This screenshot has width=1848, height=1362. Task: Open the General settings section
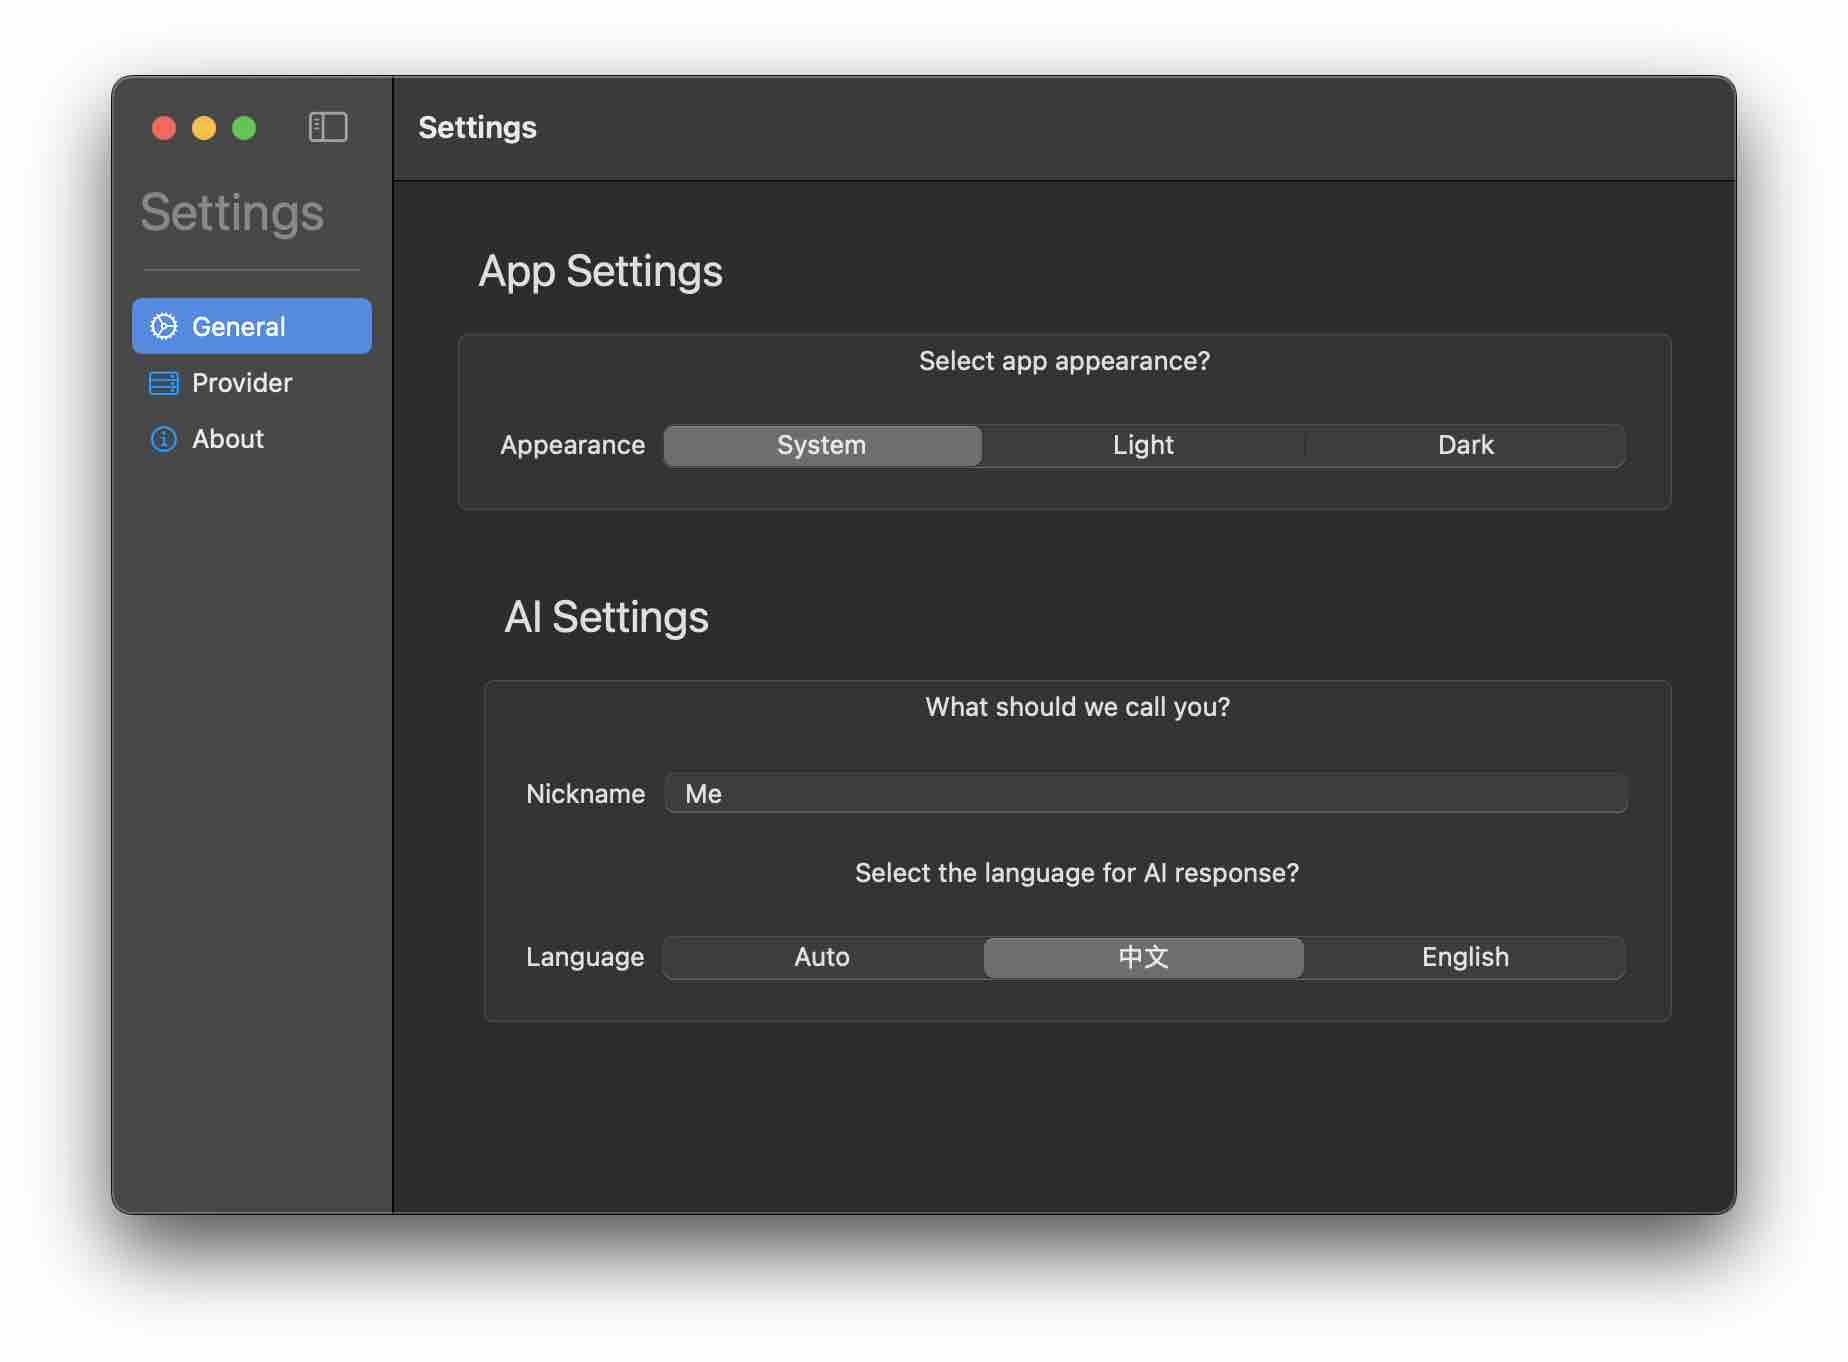251,326
